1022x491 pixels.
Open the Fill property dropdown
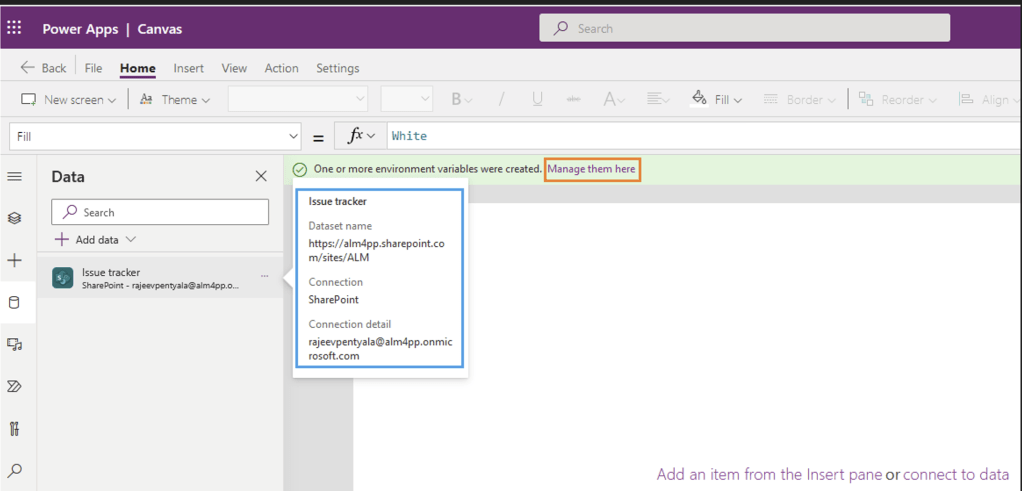click(155, 136)
